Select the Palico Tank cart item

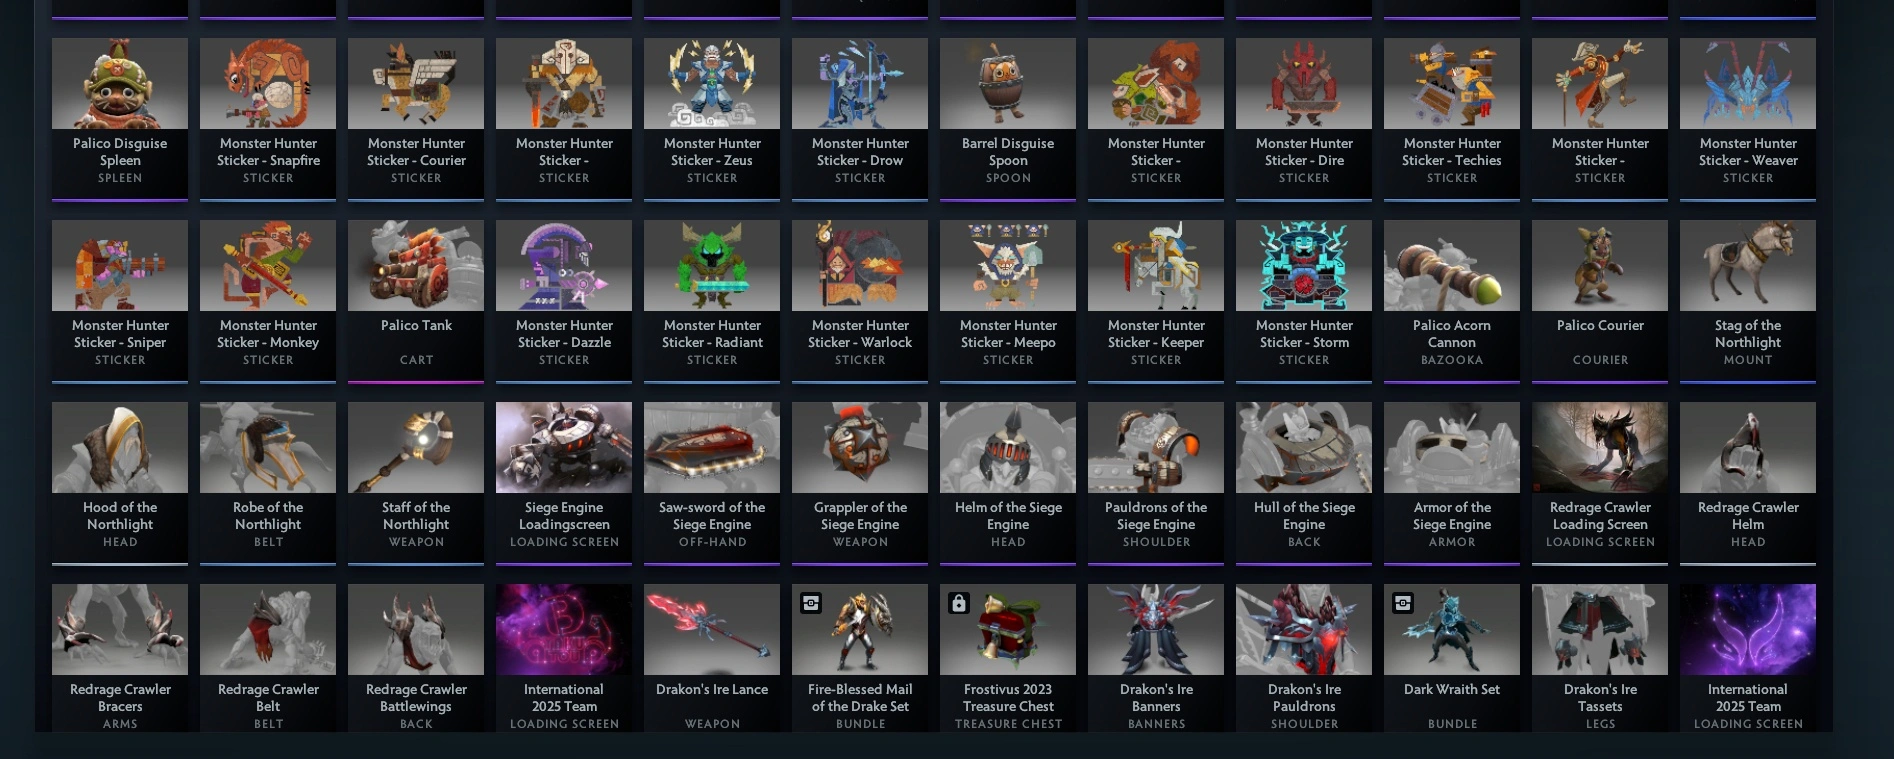pos(416,301)
